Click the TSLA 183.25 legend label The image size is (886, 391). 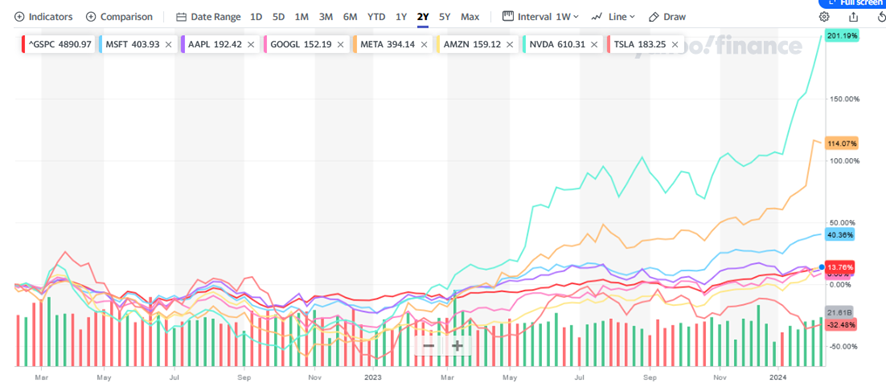[x=640, y=44]
